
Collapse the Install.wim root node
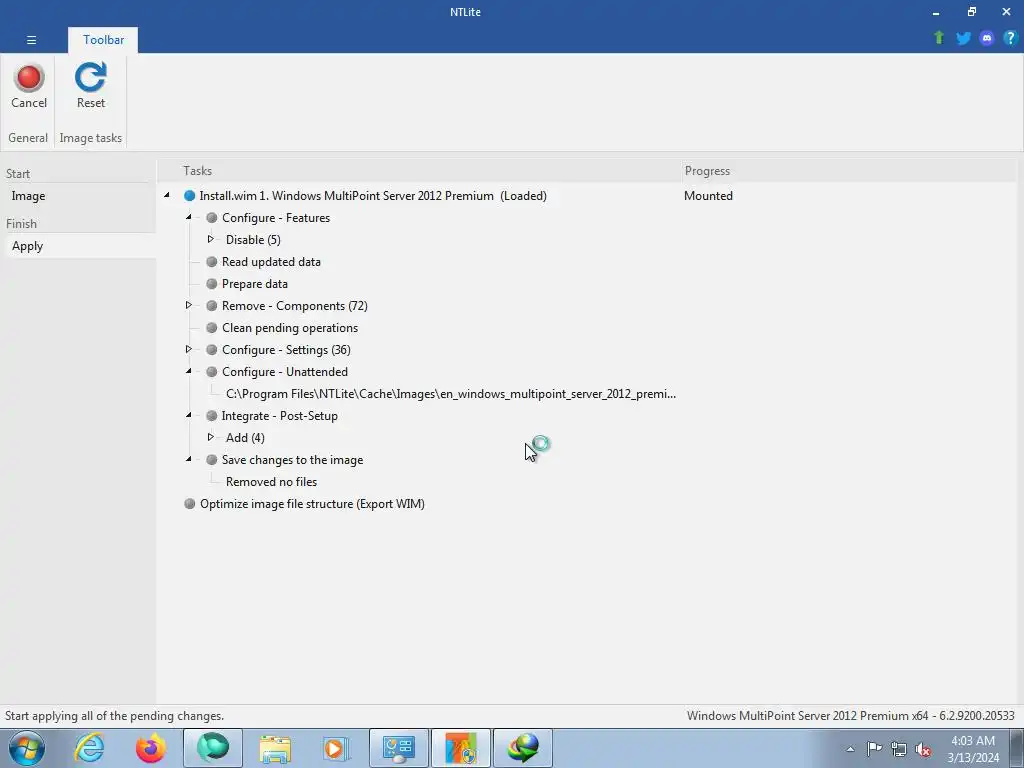(x=167, y=195)
